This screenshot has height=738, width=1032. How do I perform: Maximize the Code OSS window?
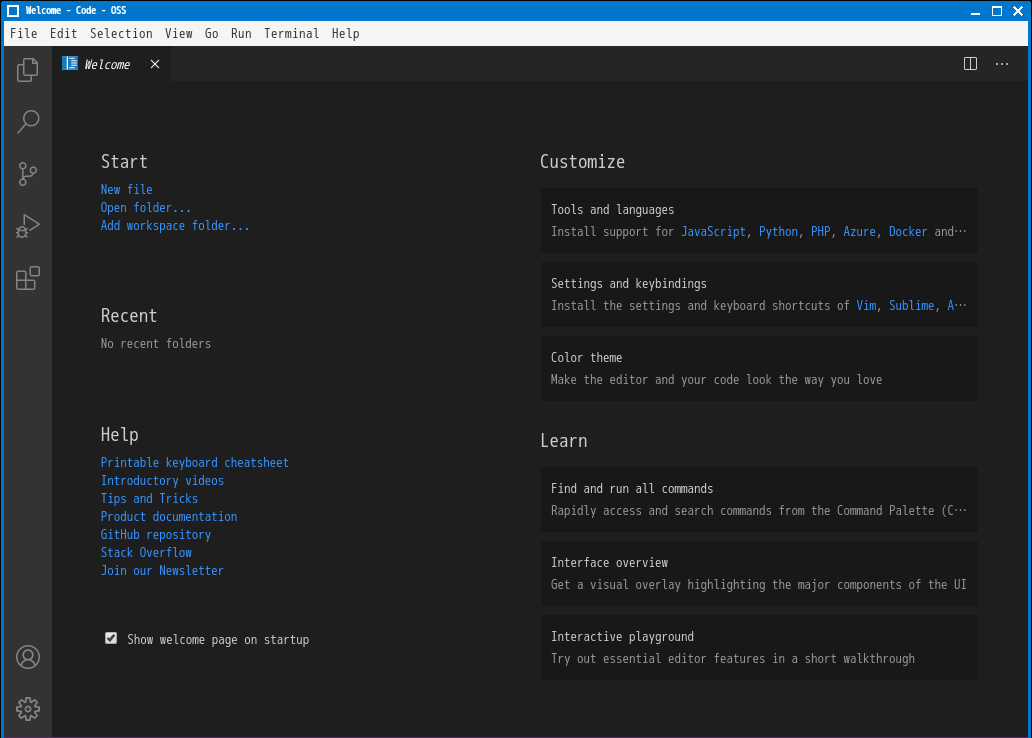[997, 11]
